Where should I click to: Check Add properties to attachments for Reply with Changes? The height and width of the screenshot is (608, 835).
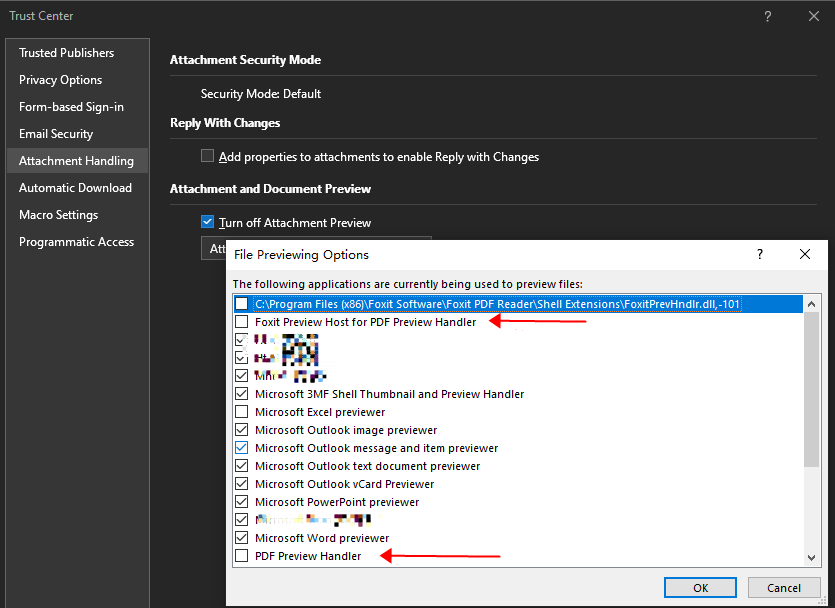coord(208,156)
